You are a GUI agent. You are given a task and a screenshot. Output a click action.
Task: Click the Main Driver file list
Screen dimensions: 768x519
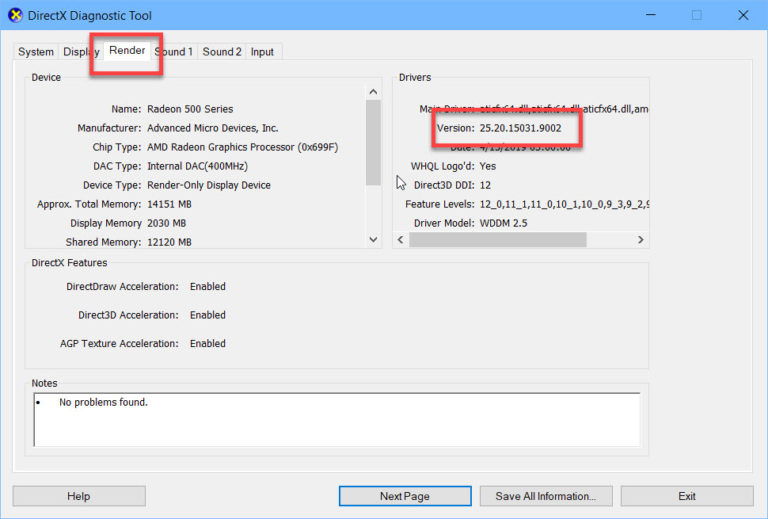[564, 109]
